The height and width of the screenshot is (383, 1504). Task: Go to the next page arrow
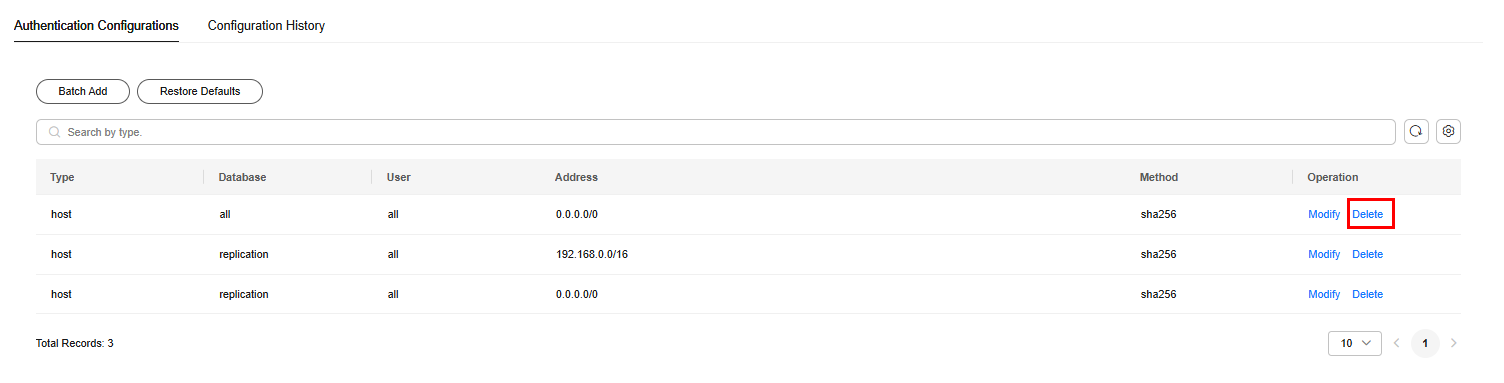tap(1454, 343)
